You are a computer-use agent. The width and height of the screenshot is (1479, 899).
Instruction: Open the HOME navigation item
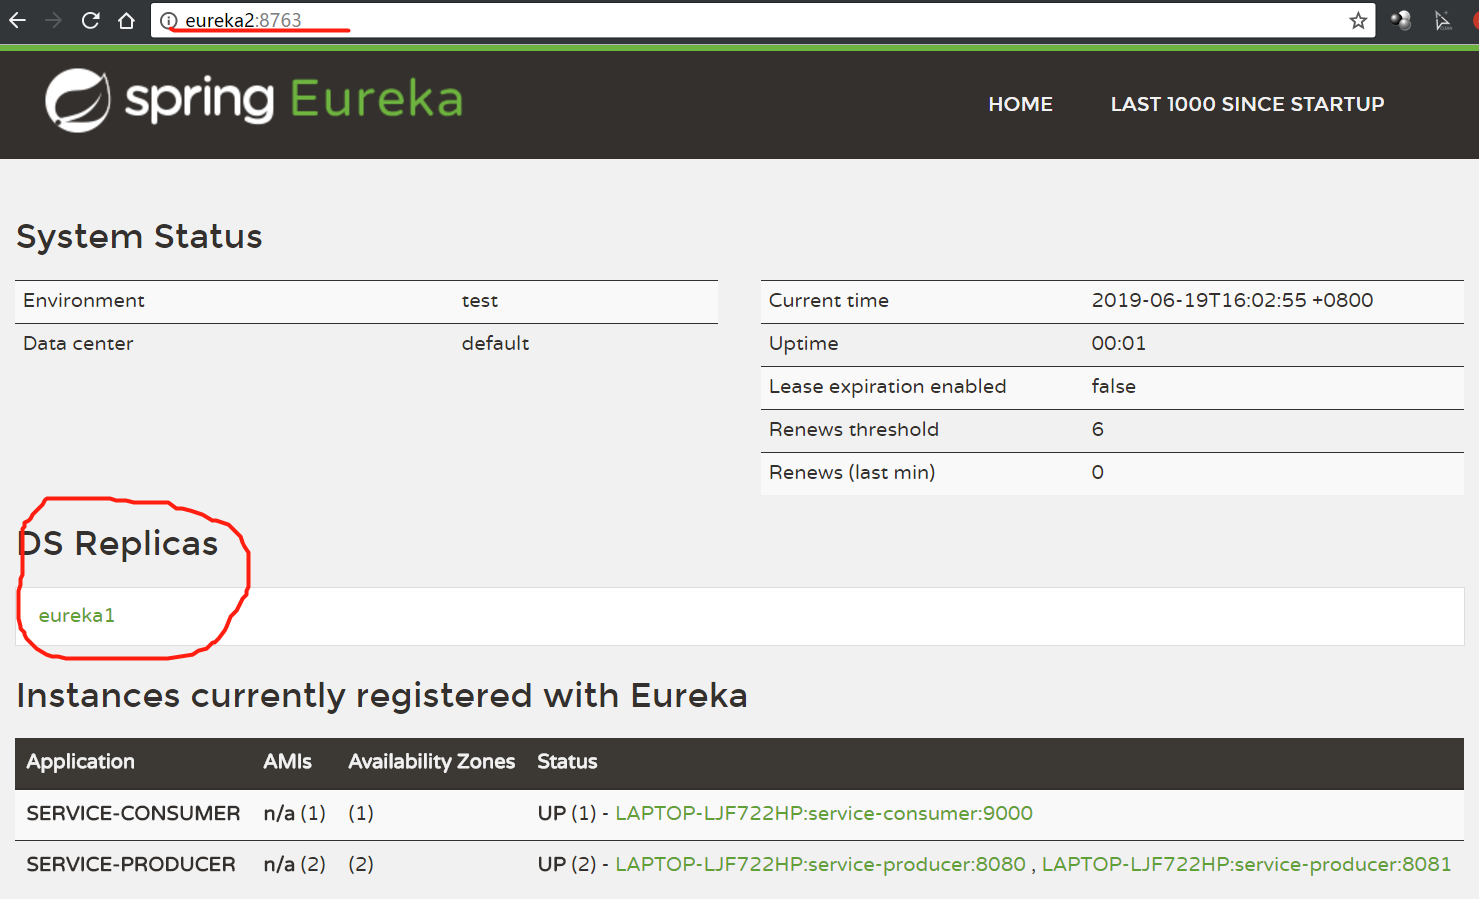(1020, 104)
